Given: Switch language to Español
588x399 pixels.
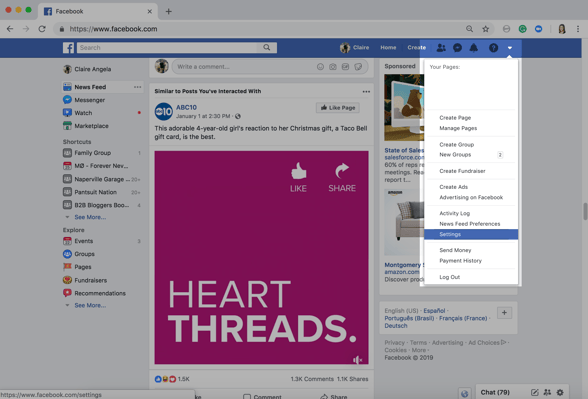Looking at the screenshot, I should pos(434,310).
